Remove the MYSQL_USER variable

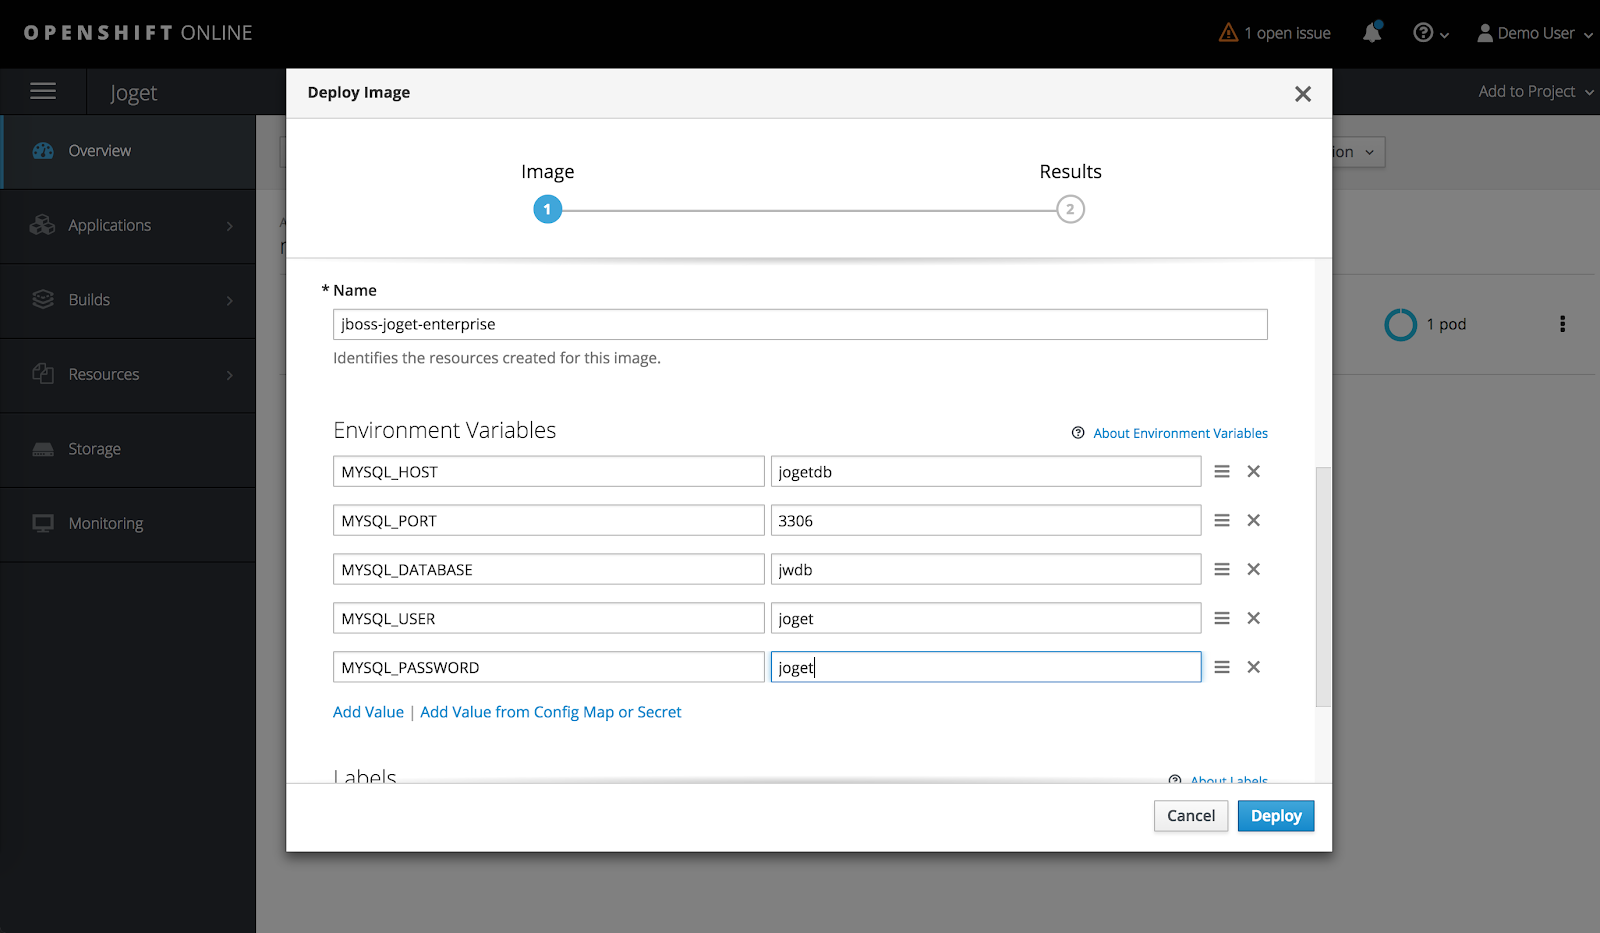1254,618
